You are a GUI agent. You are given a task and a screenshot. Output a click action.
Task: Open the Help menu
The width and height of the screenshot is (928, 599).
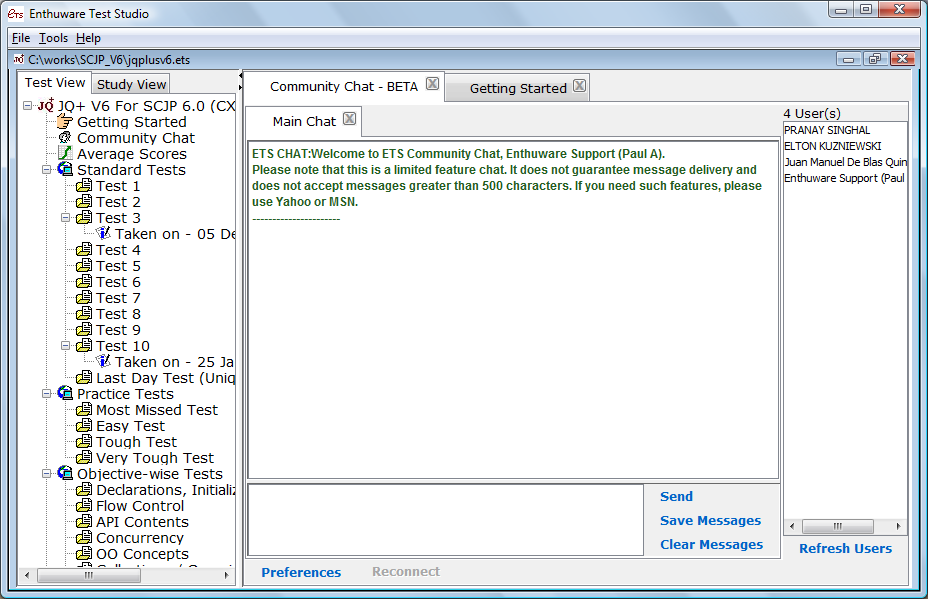coord(88,38)
